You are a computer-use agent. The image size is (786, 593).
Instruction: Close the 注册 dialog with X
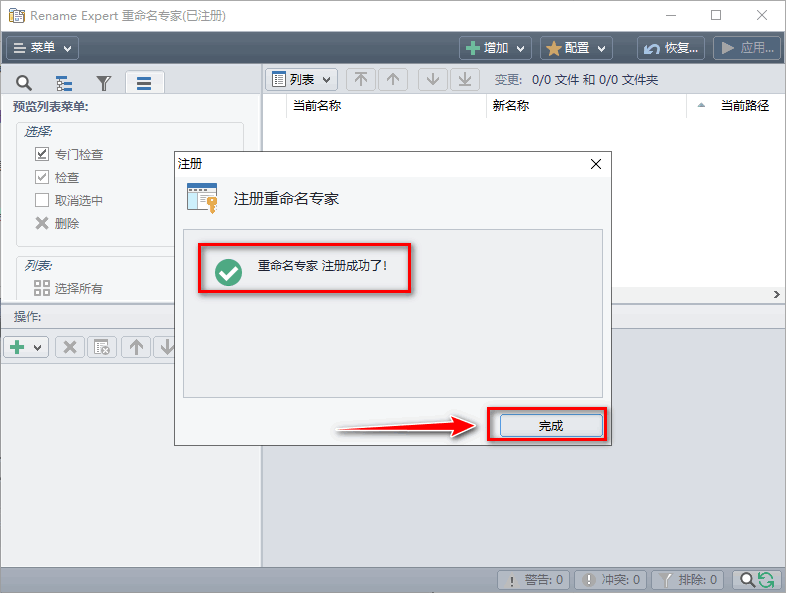pos(596,164)
